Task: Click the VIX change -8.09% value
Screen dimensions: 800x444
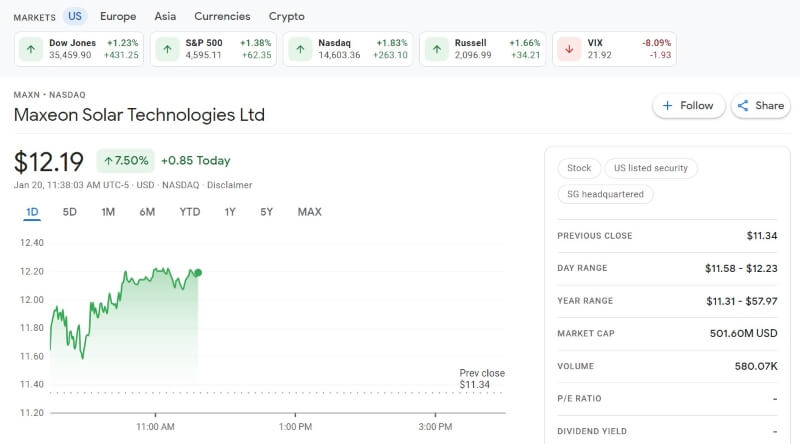Action: pyautogui.click(x=657, y=43)
